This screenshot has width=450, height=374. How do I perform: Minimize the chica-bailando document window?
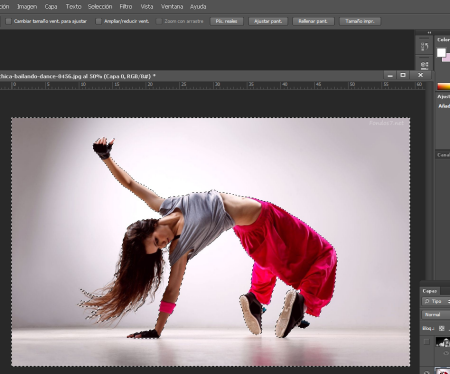pyautogui.click(x=390, y=75)
